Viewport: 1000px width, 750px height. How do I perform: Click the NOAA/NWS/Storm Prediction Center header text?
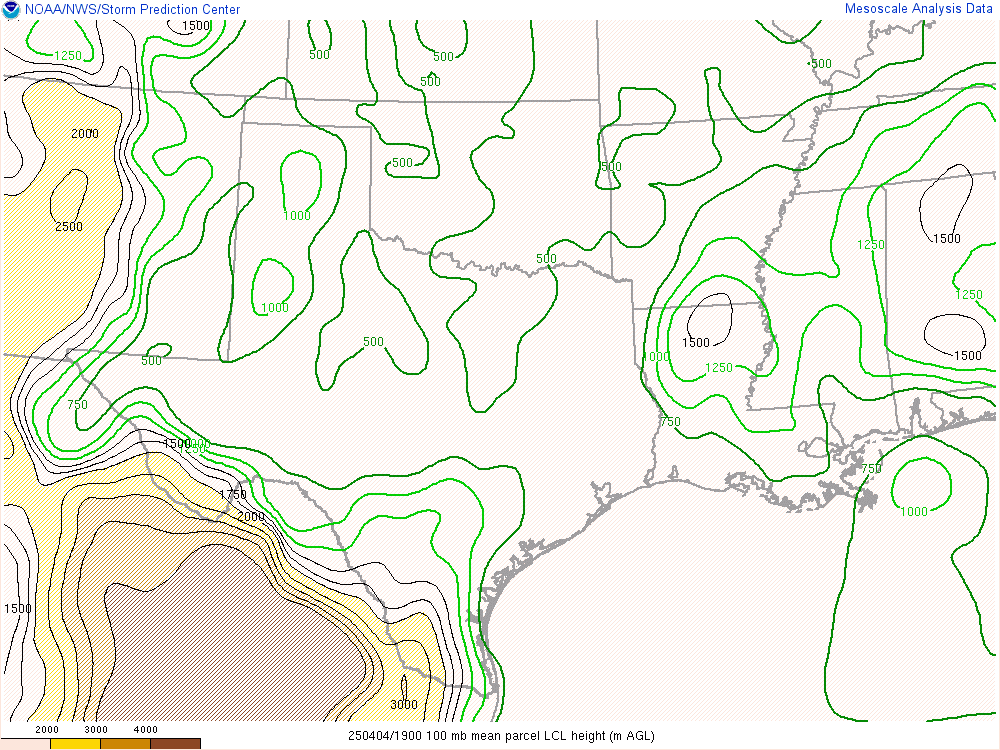coord(132,10)
